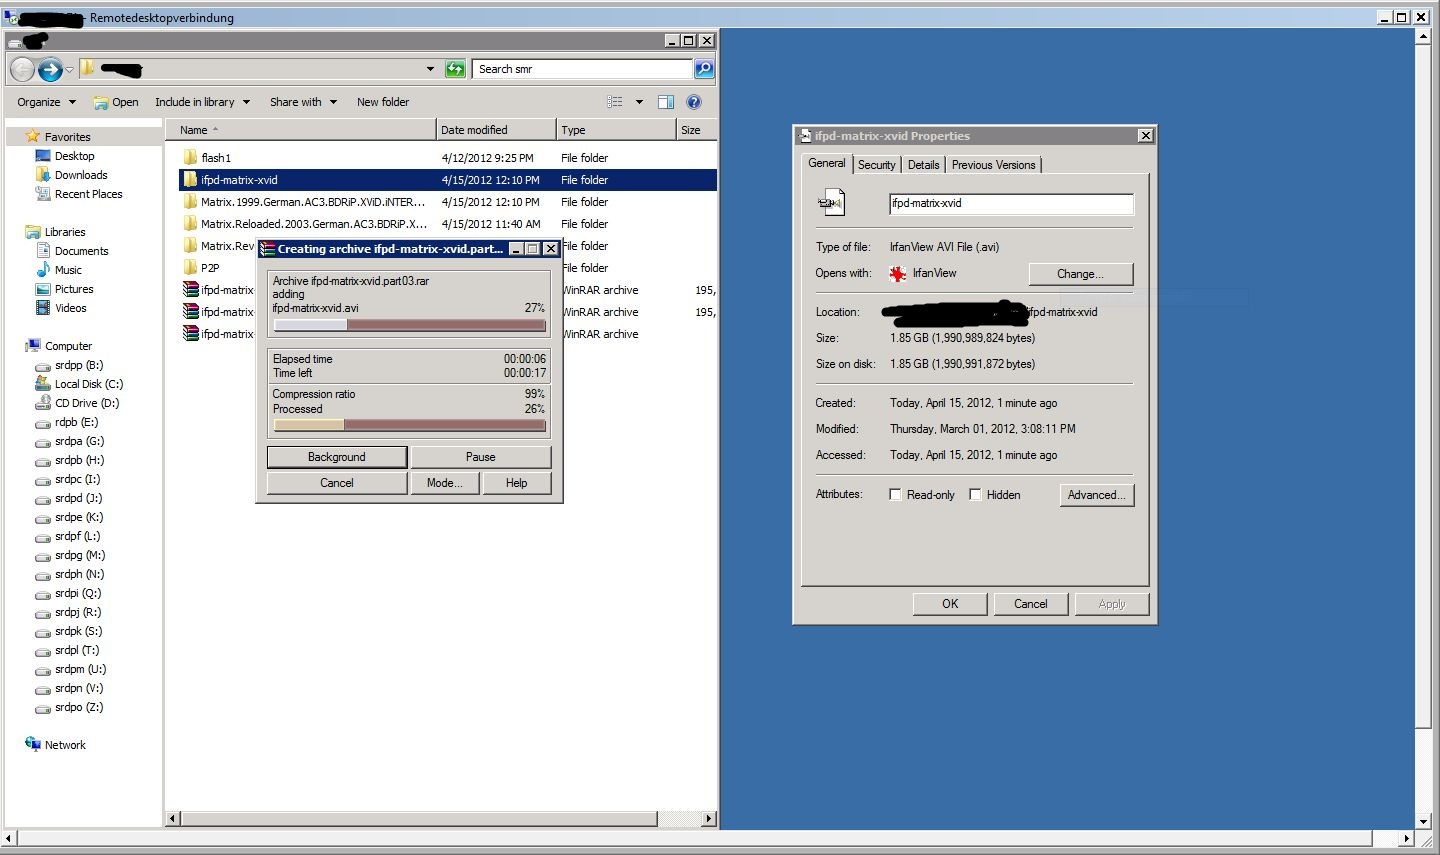Enable the Read-only attribute checkbox

click(895, 495)
